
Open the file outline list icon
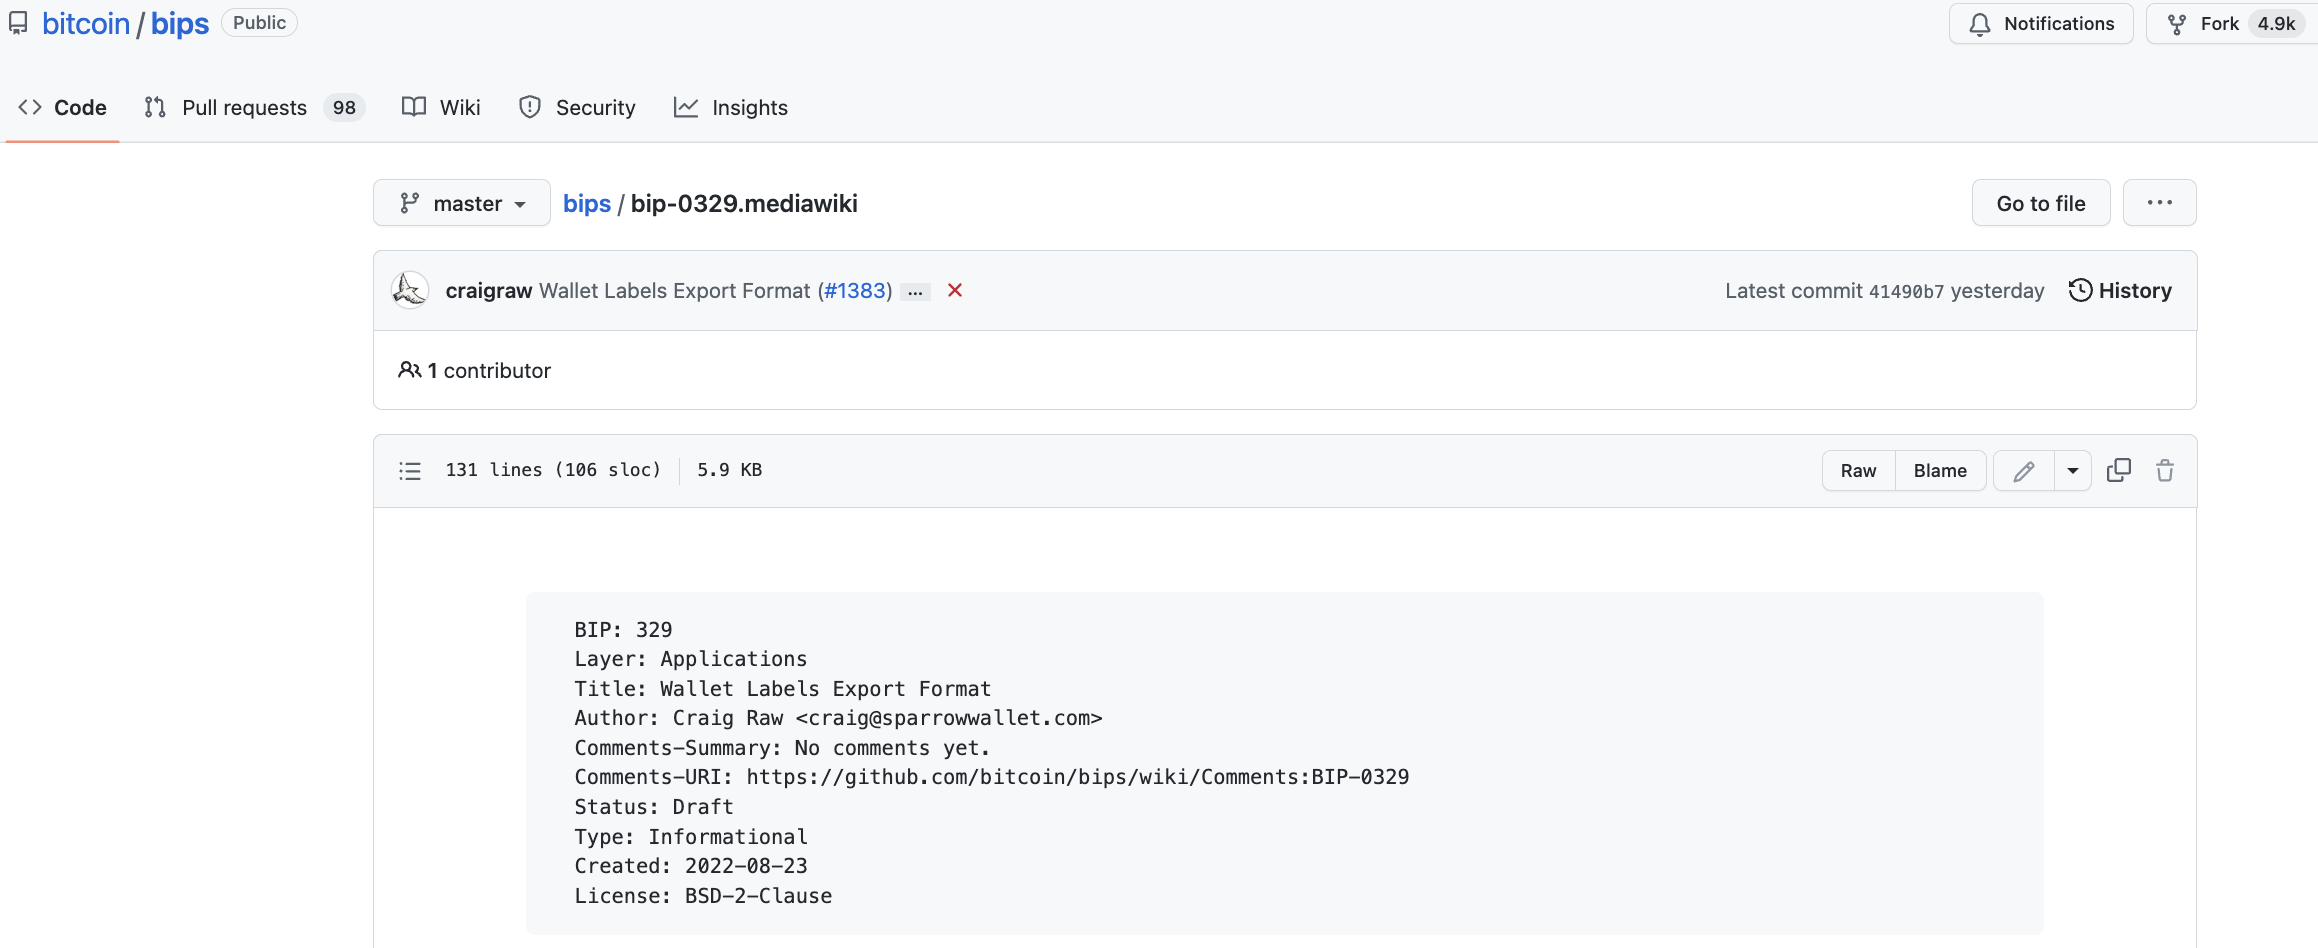(x=410, y=471)
